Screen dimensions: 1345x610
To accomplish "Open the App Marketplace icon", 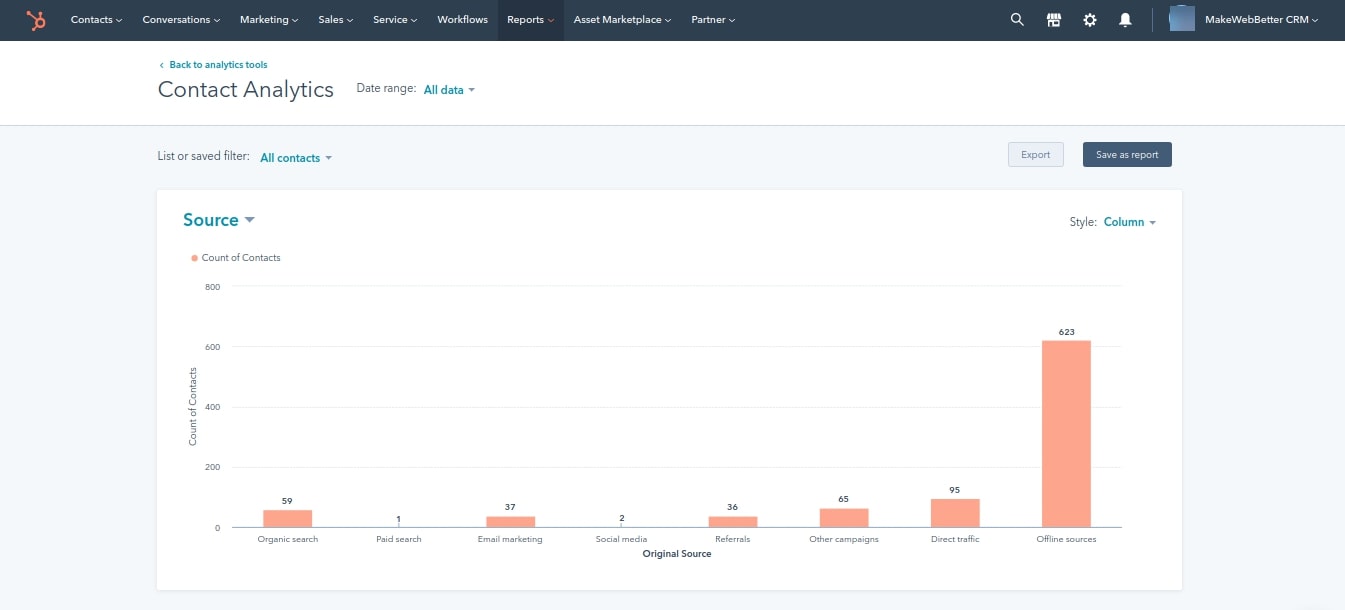I will (x=1053, y=19).
